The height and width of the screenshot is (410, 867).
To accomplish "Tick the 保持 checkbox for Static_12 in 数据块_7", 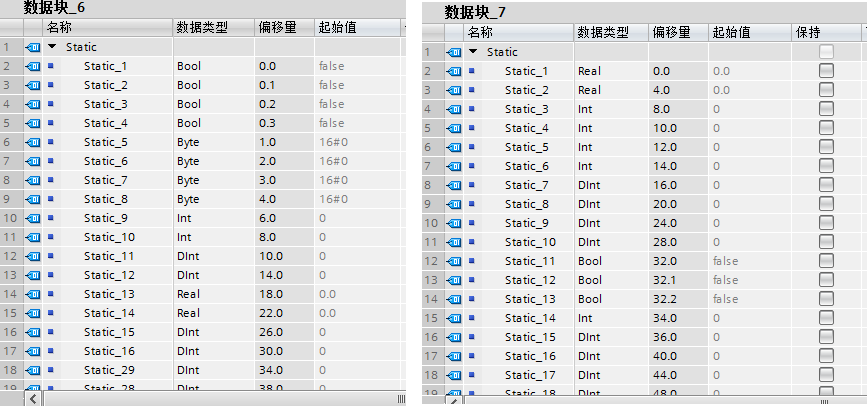I will coord(826,280).
